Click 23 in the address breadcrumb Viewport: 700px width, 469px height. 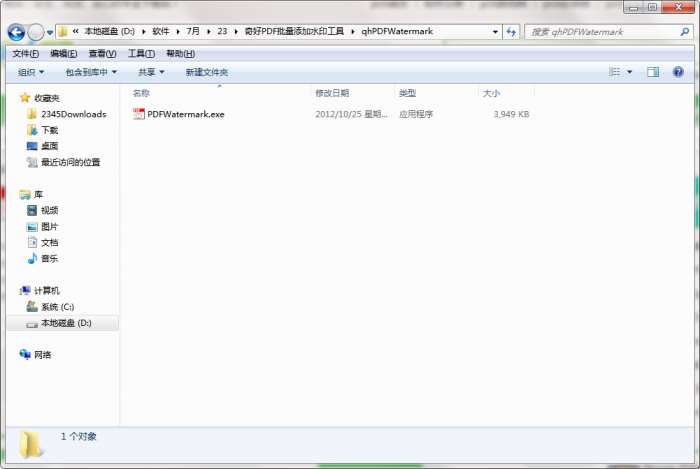point(222,31)
